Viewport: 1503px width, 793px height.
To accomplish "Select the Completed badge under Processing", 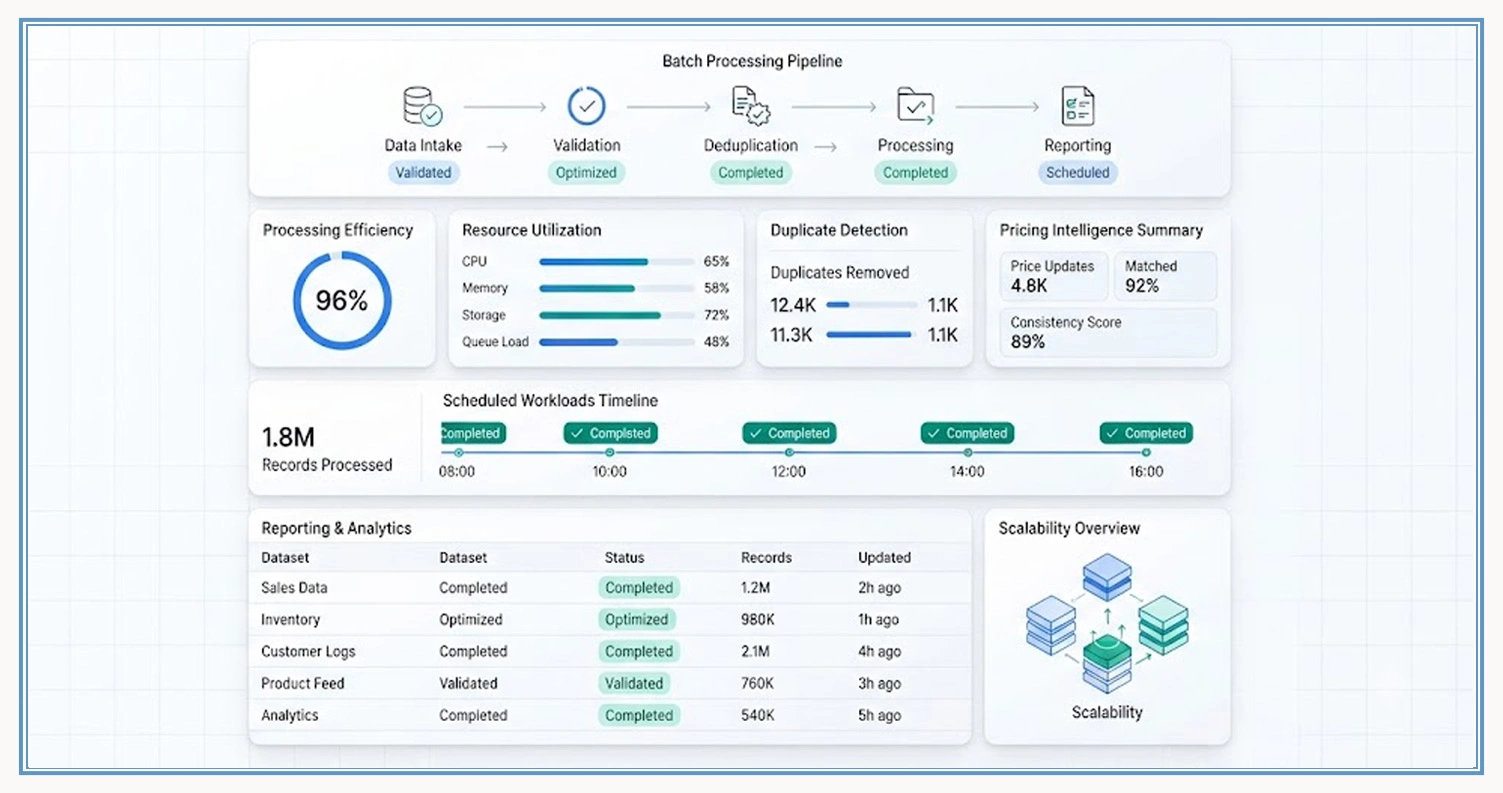I will (x=915, y=172).
